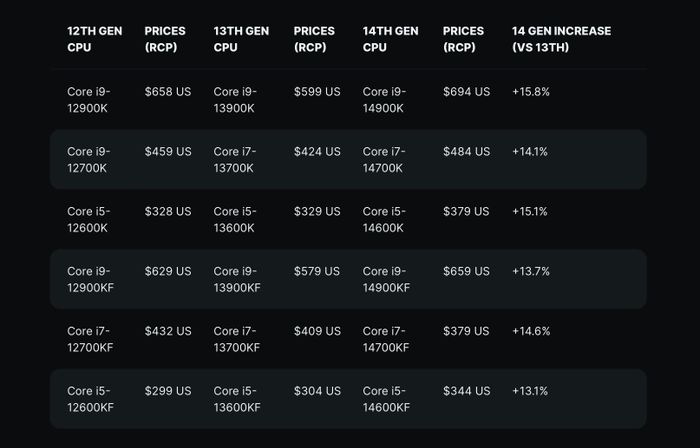Select the Core i7-12700KF cell
Viewport: 700px width, 448px height.
90,339
